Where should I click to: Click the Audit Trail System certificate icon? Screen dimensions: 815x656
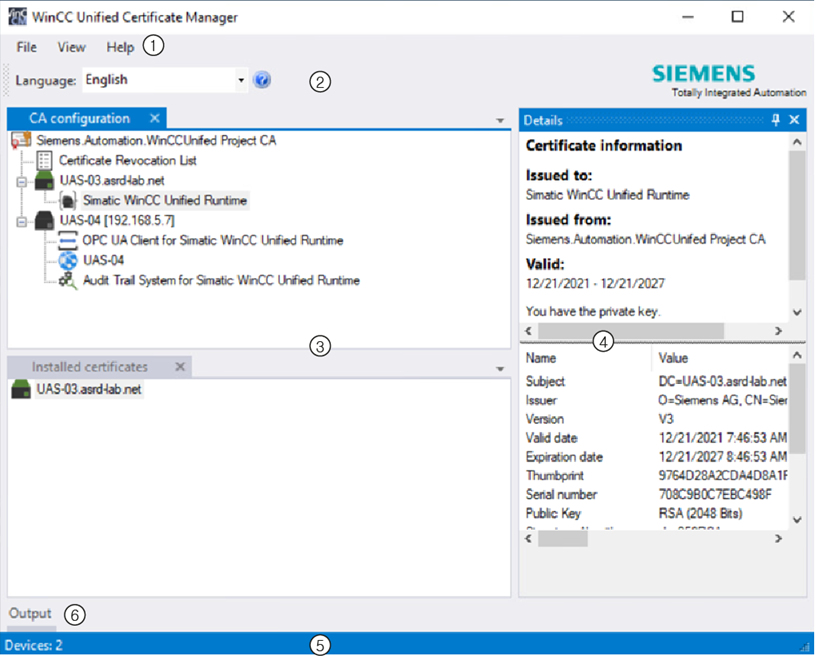pyautogui.click(x=68, y=281)
